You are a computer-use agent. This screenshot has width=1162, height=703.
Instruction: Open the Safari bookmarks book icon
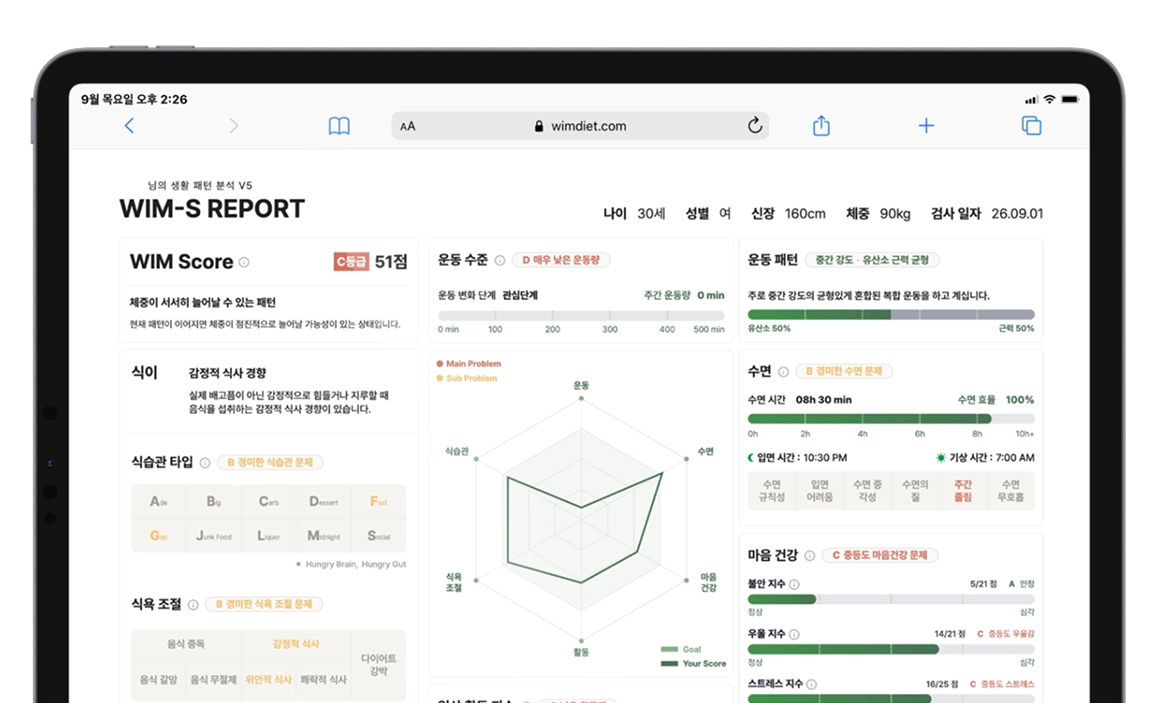tap(339, 126)
